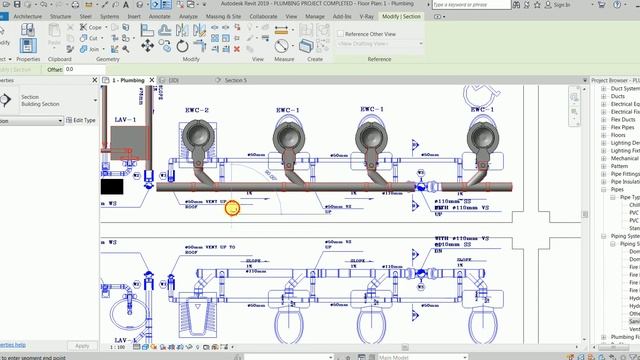The width and height of the screenshot is (640, 360).
Task: Click the Properties help link
Action: pyautogui.click(x=12, y=345)
